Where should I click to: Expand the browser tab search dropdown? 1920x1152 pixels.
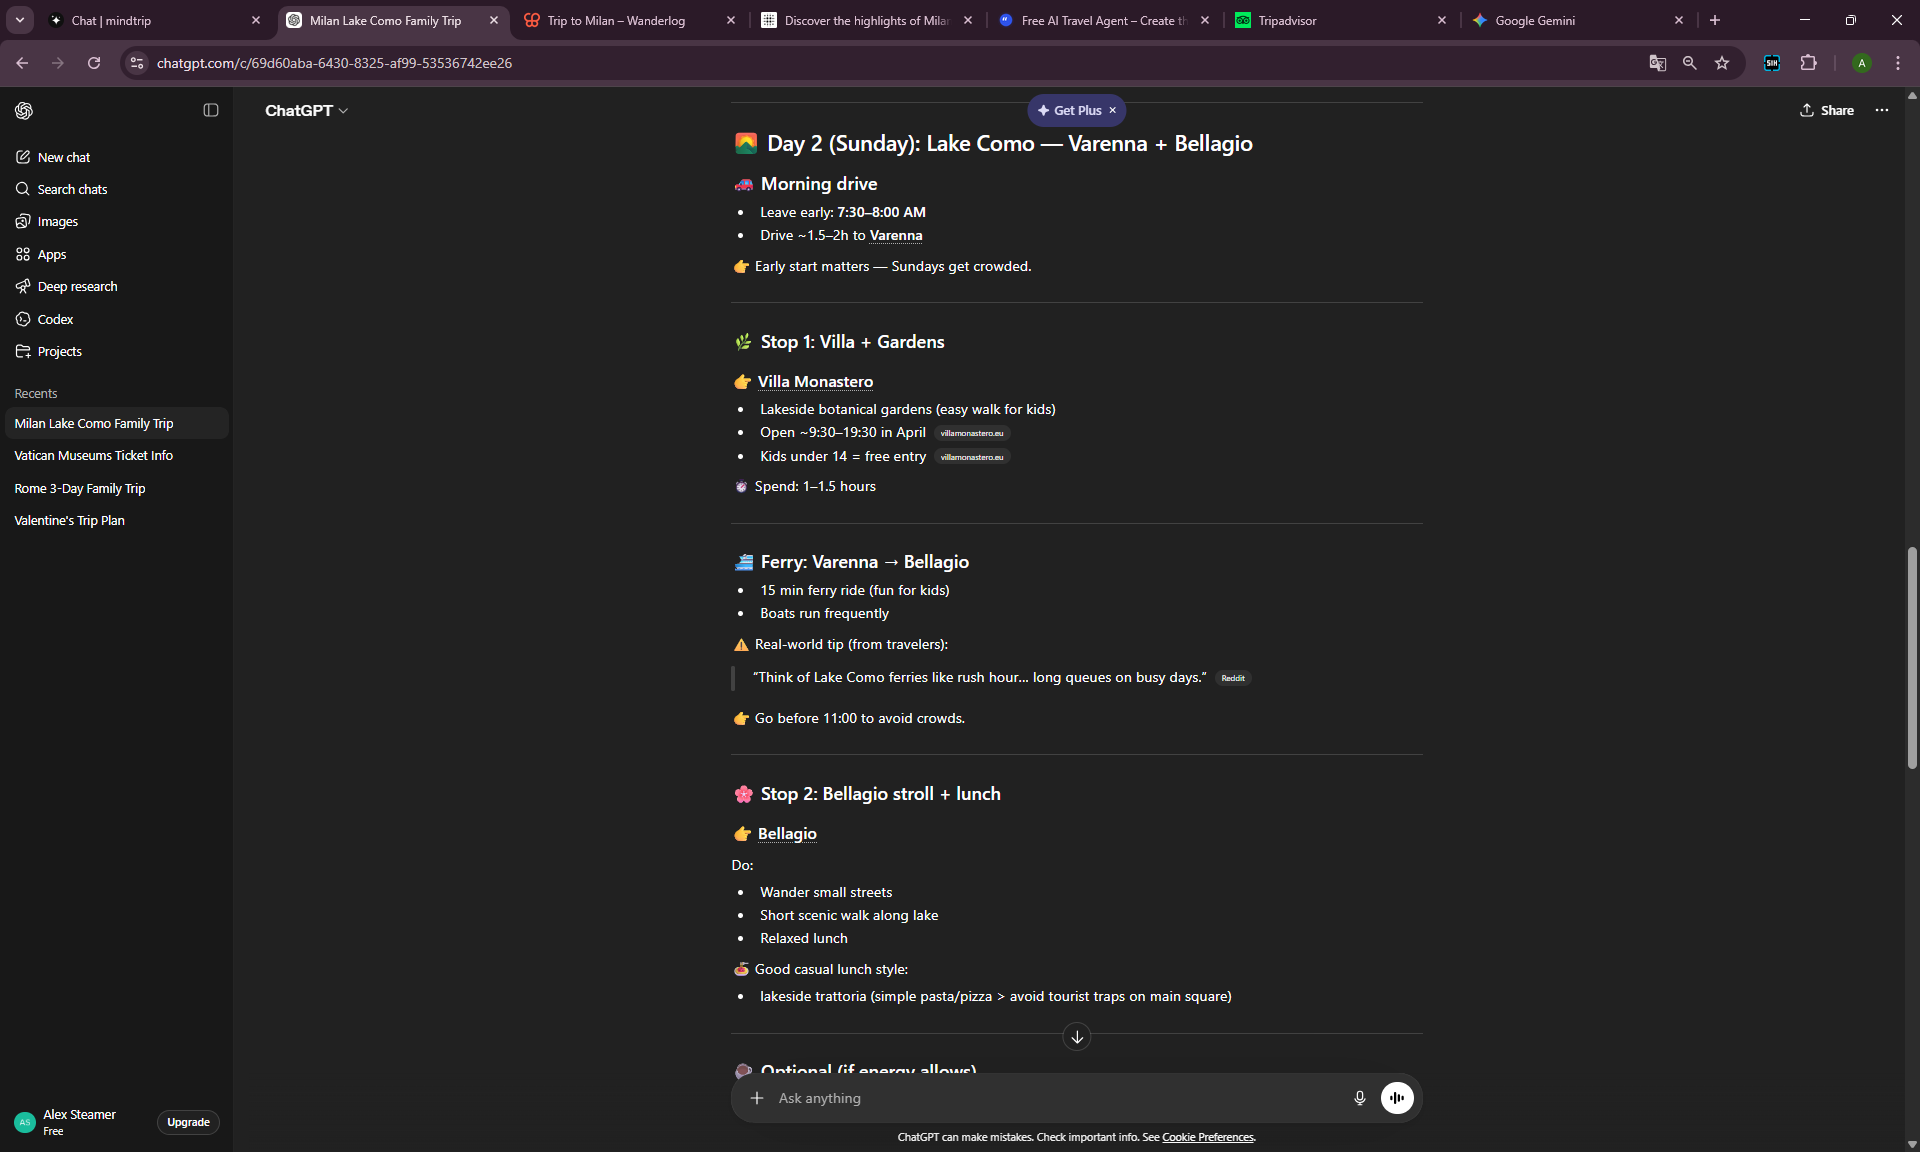(19, 20)
